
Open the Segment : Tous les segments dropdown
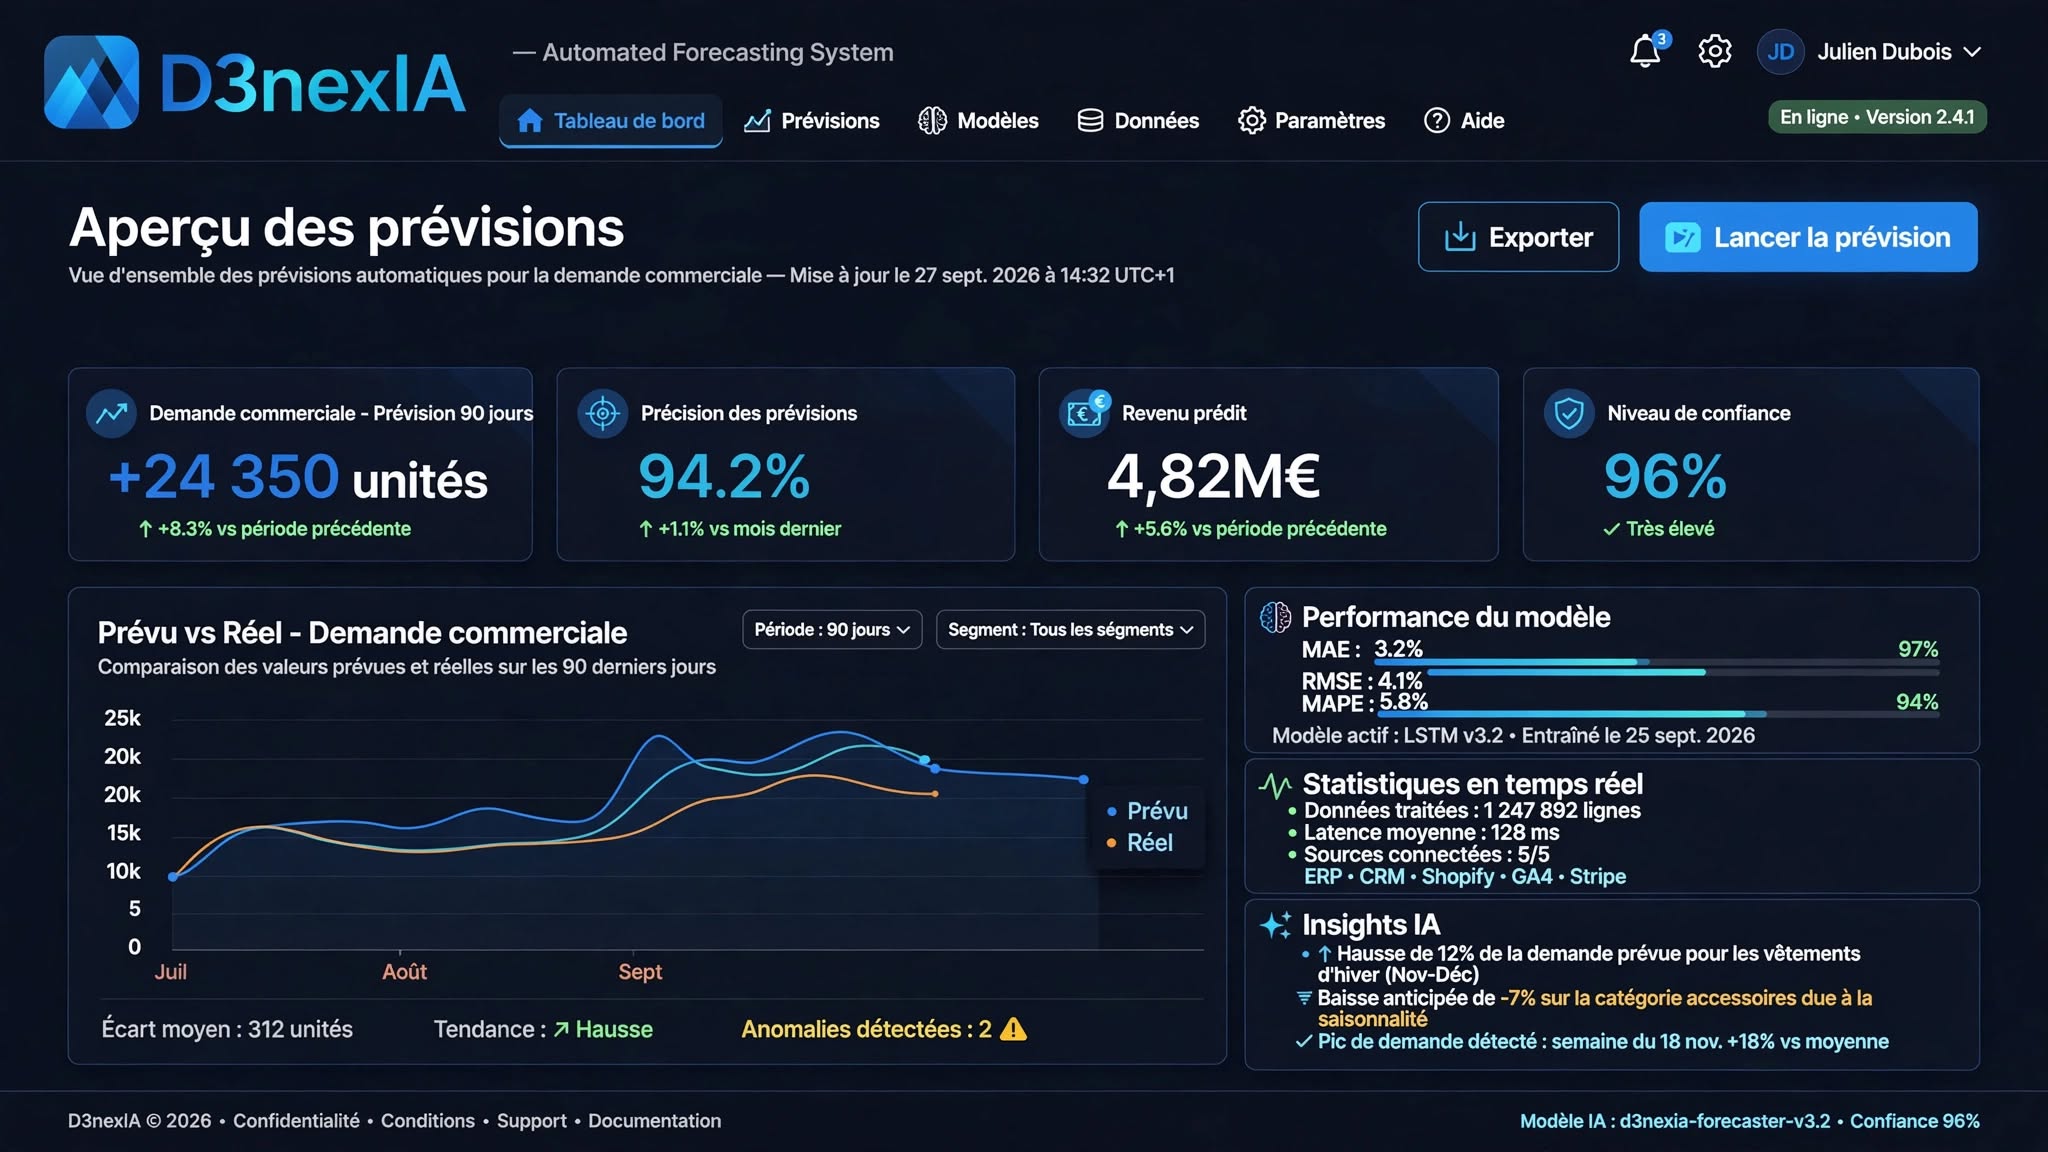click(x=1070, y=630)
